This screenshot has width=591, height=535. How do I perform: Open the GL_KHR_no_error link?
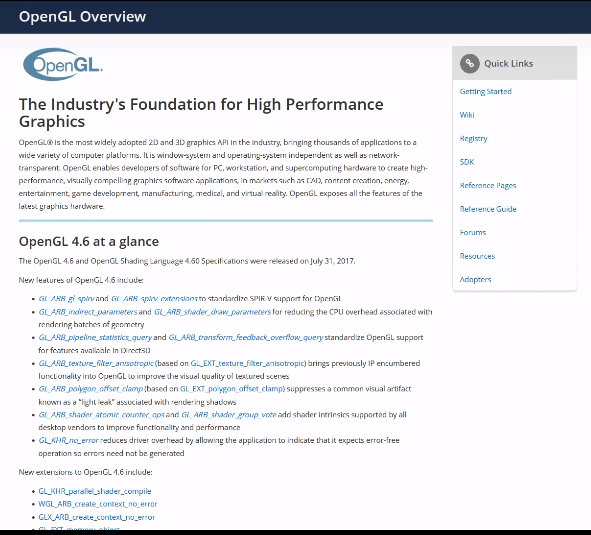pos(68,440)
